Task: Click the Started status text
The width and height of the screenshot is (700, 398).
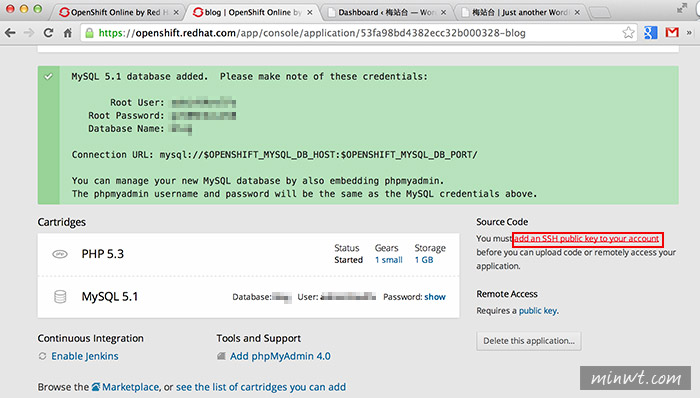Action: pos(349,260)
